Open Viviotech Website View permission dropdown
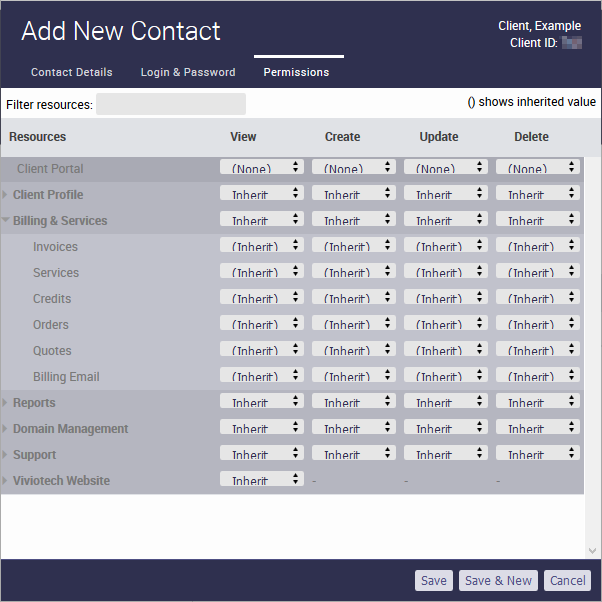 pyautogui.click(x=262, y=479)
